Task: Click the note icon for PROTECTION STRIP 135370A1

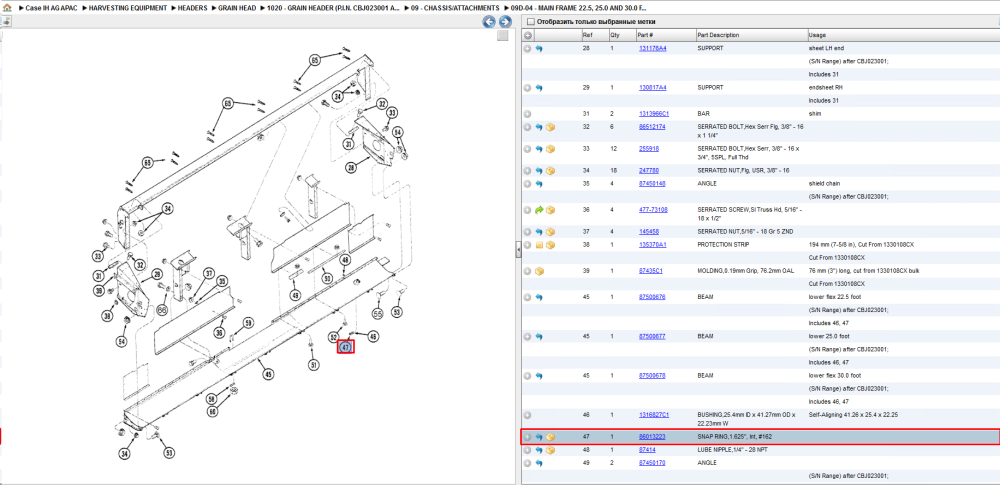Action: click(539, 244)
